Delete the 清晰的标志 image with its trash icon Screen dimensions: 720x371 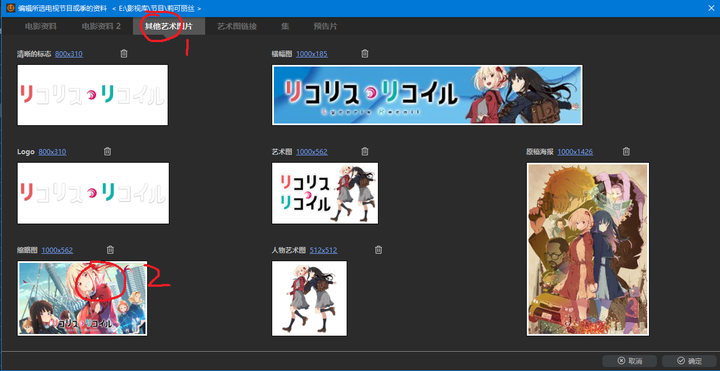124,54
